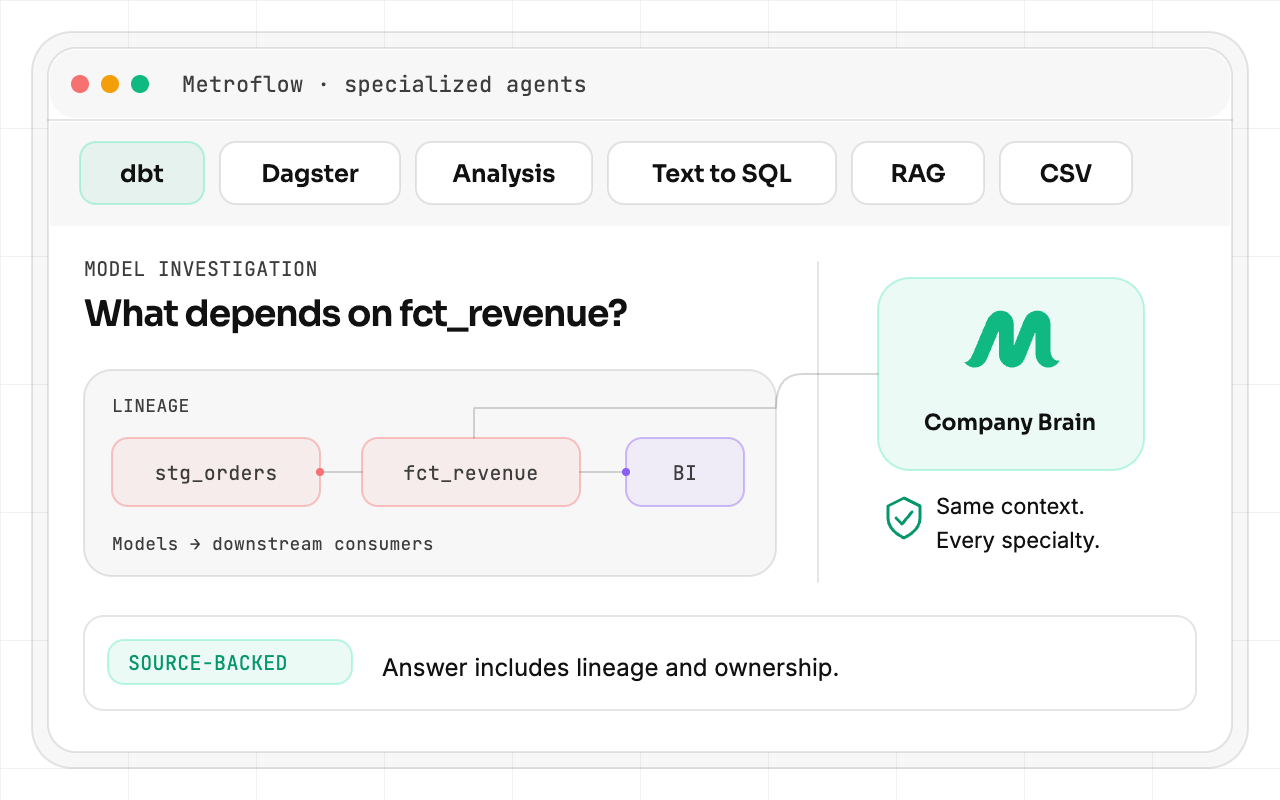Click the green maximize window dot
The width and height of the screenshot is (1280, 800).
coord(140,85)
